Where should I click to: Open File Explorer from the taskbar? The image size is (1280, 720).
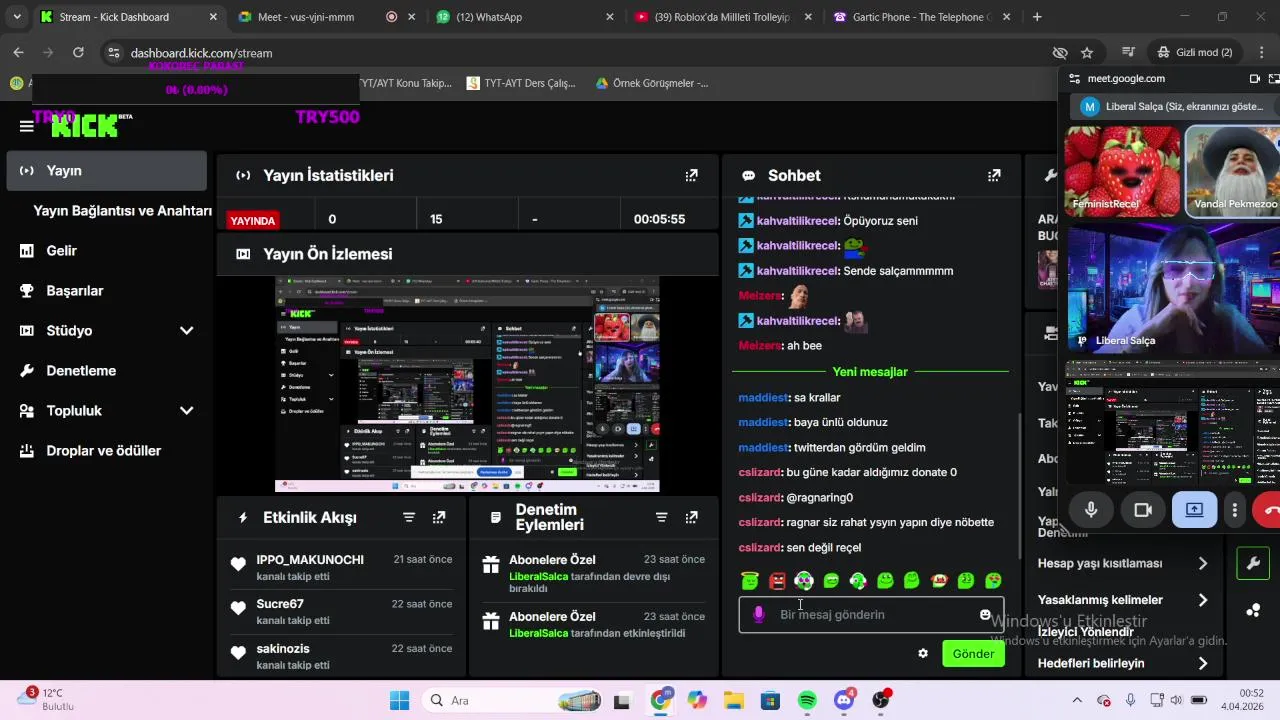pyautogui.click(x=733, y=700)
